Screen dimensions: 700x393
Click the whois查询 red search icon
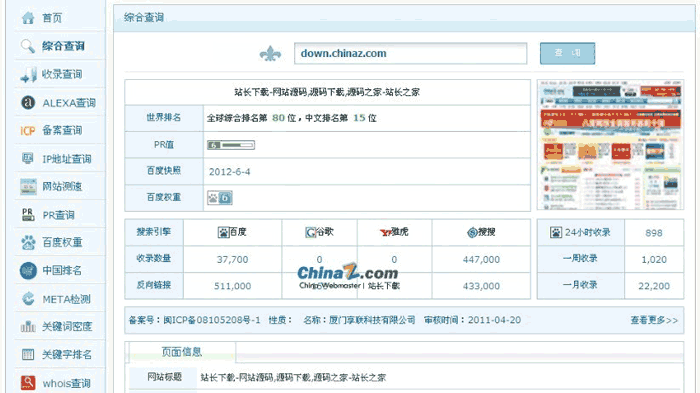pyautogui.click(x=28, y=383)
